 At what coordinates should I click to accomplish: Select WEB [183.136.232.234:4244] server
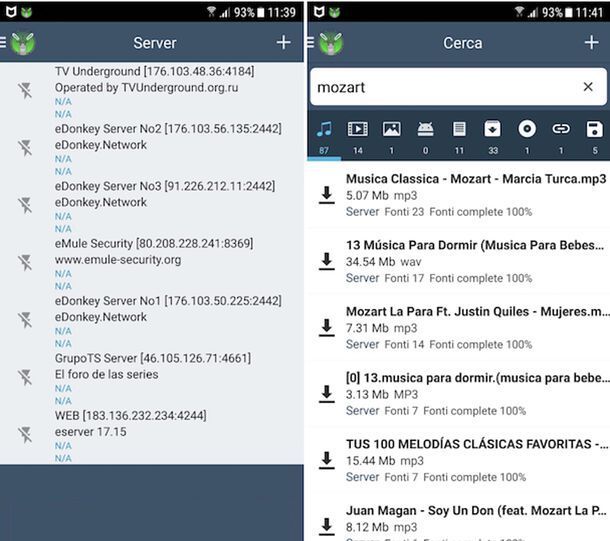(x=152, y=436)
